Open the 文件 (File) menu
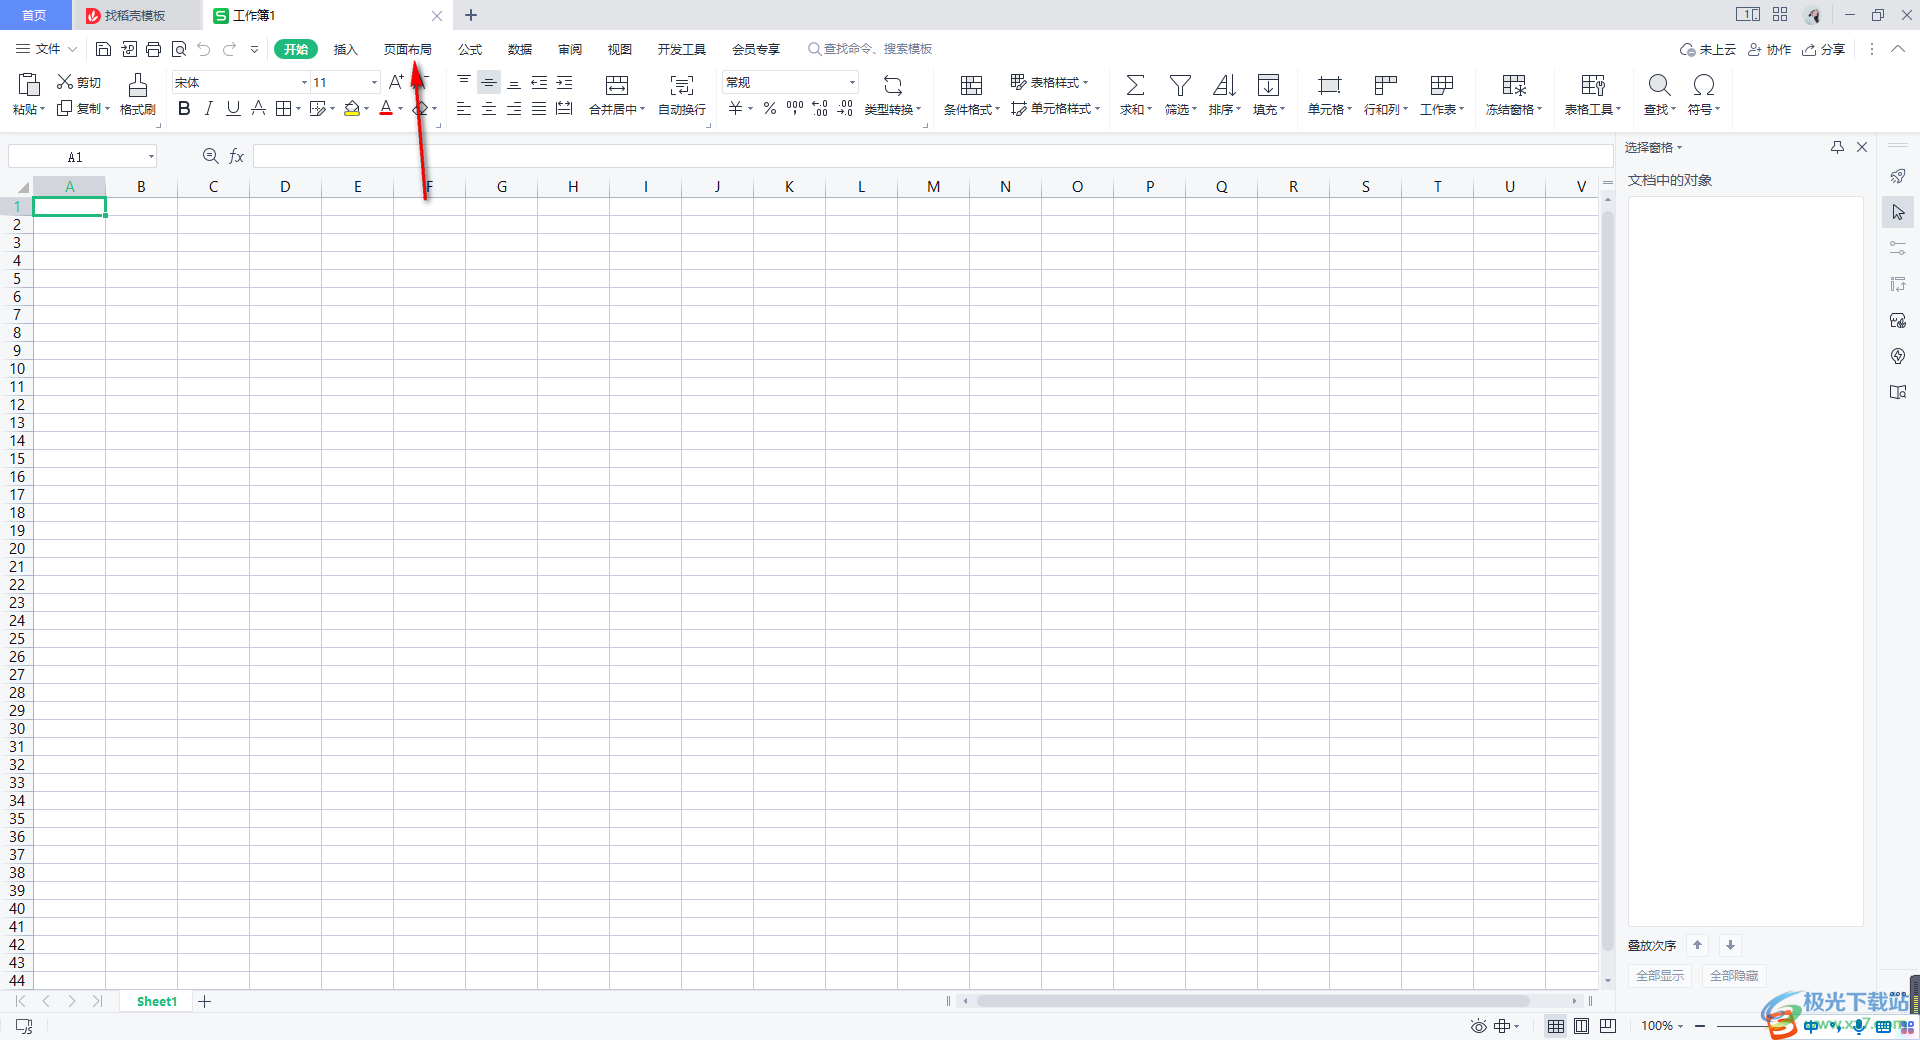 46,49
